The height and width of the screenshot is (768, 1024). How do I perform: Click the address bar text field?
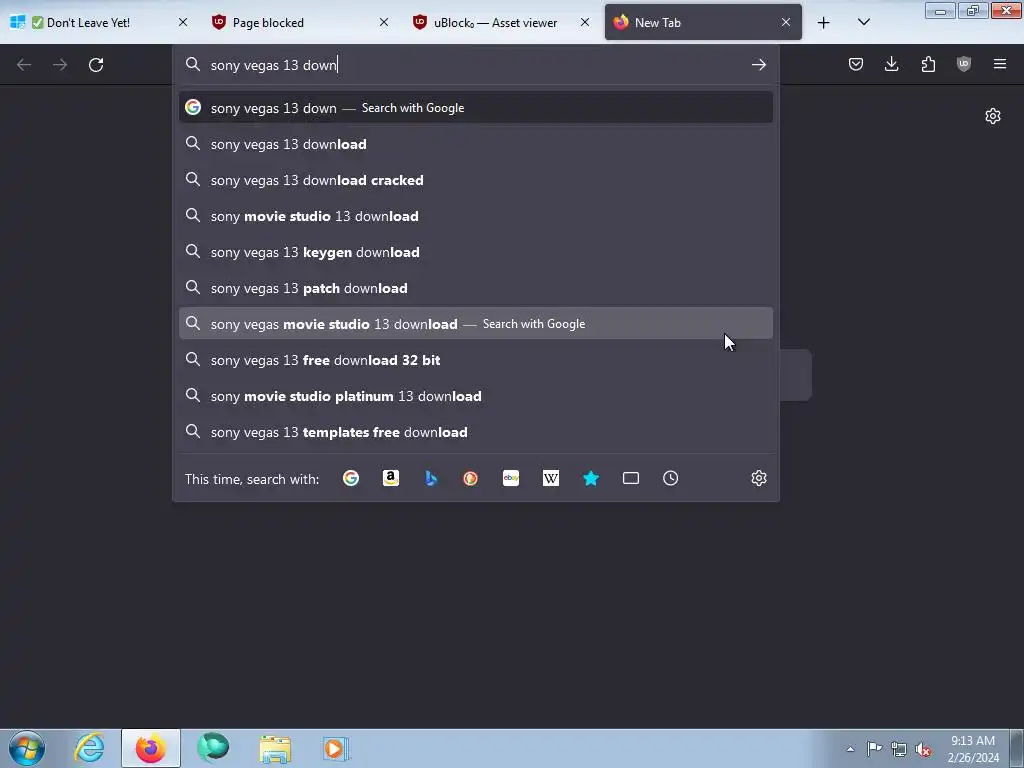click(x=475, y=65)
